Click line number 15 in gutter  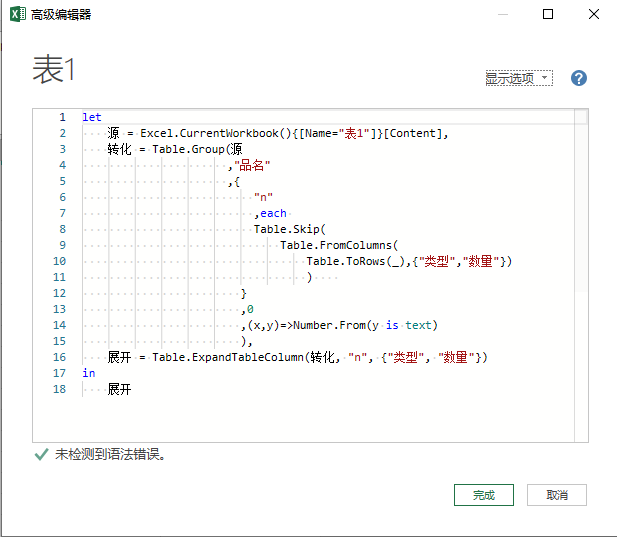coord(59,341)
